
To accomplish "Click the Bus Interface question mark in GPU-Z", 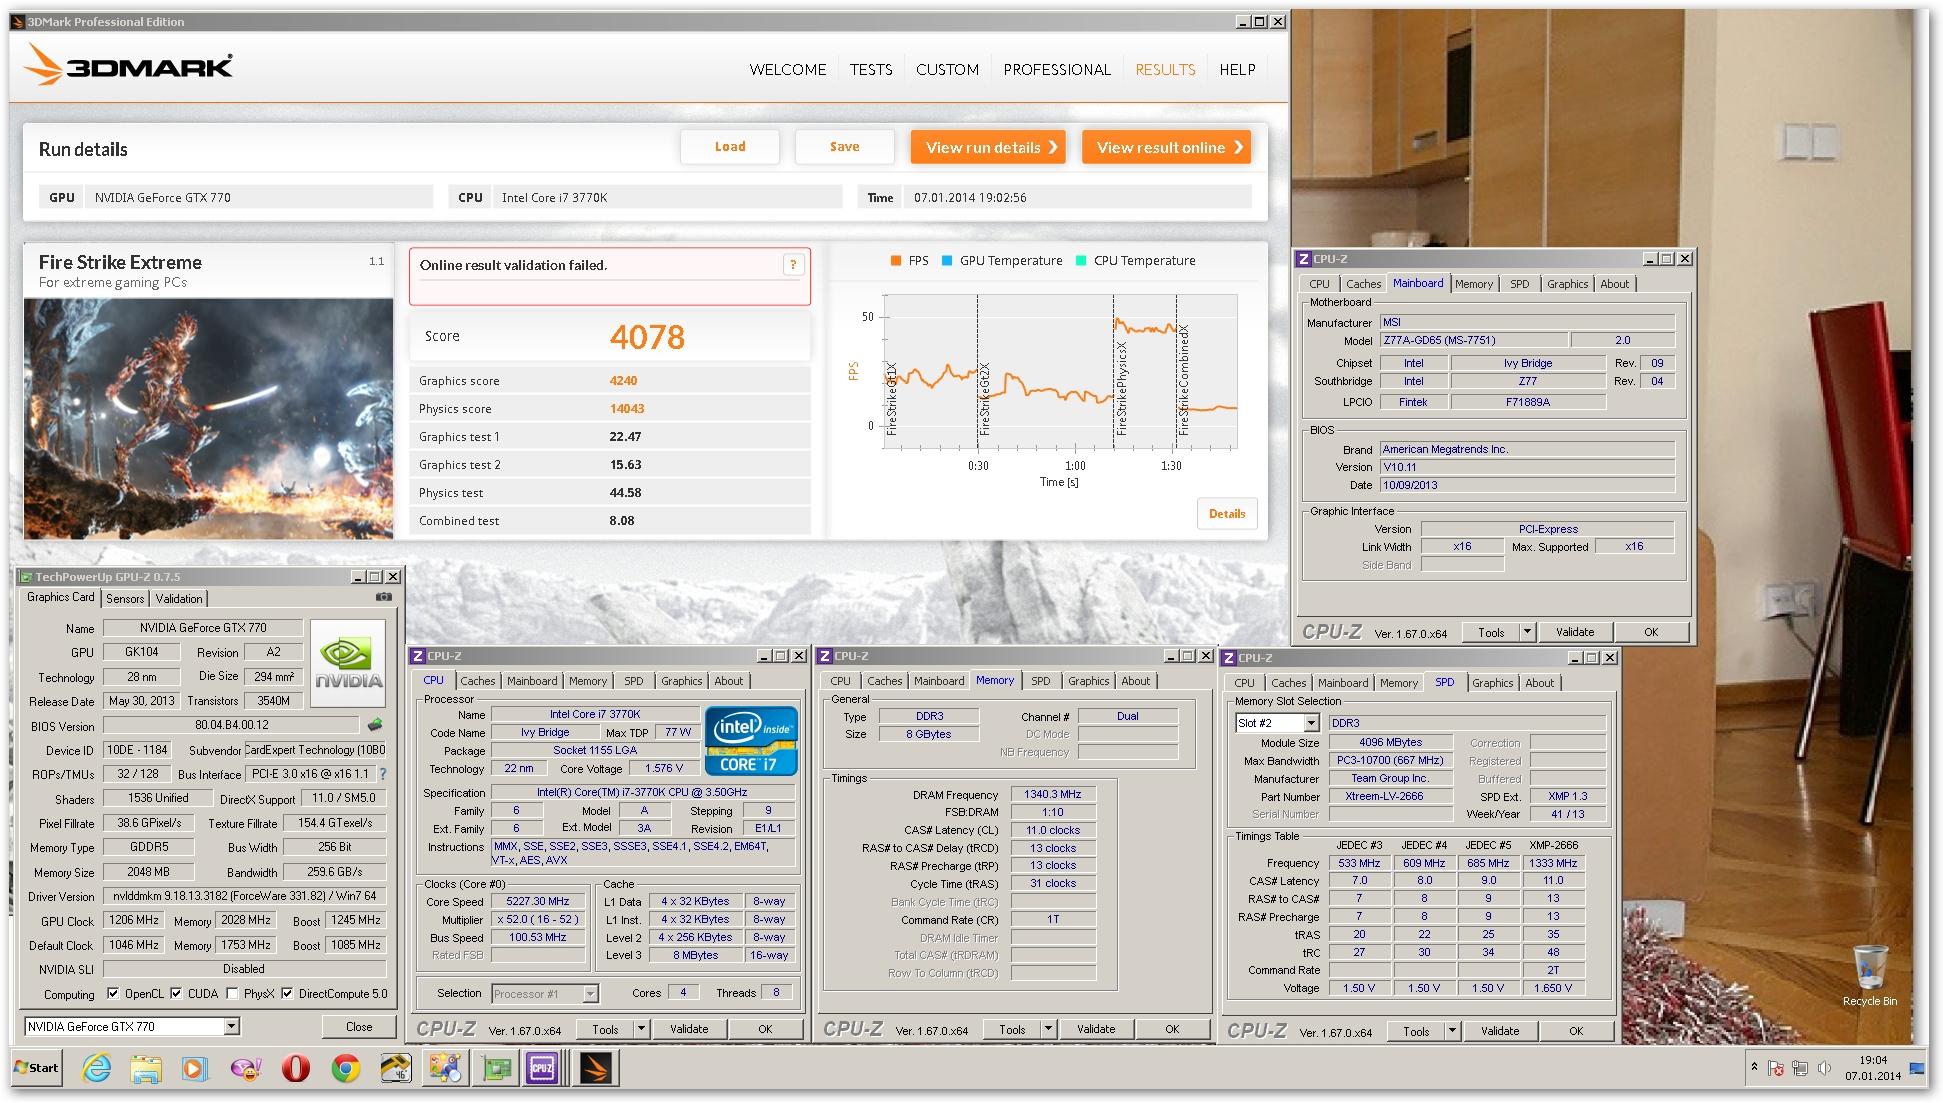I will click(x=382, y=774).
